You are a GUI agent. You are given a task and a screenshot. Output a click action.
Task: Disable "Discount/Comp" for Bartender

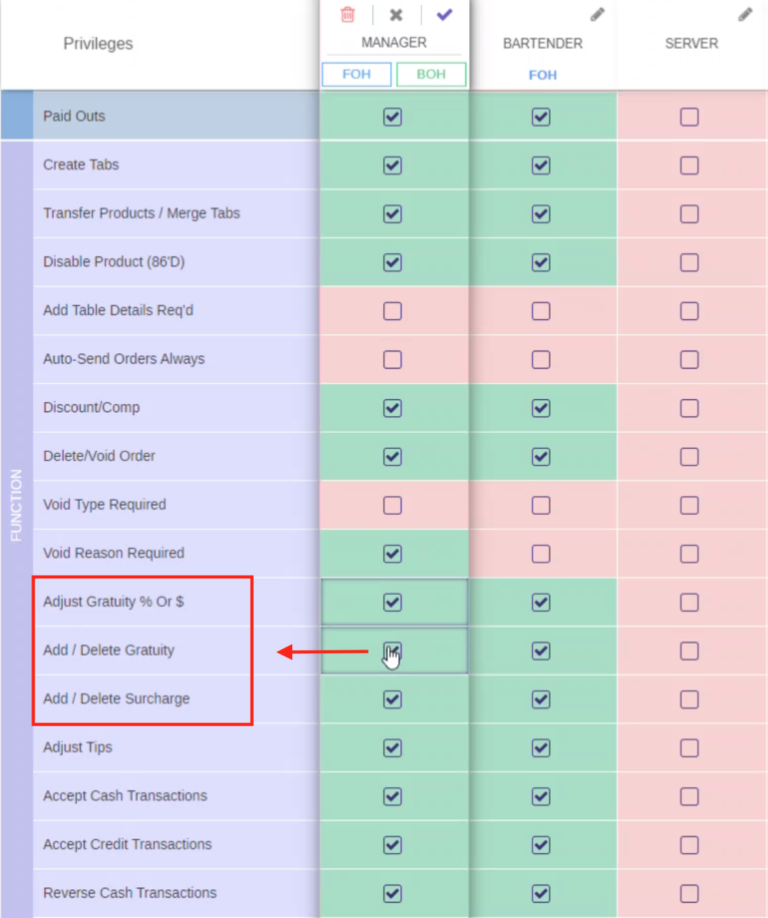point(540,408)
